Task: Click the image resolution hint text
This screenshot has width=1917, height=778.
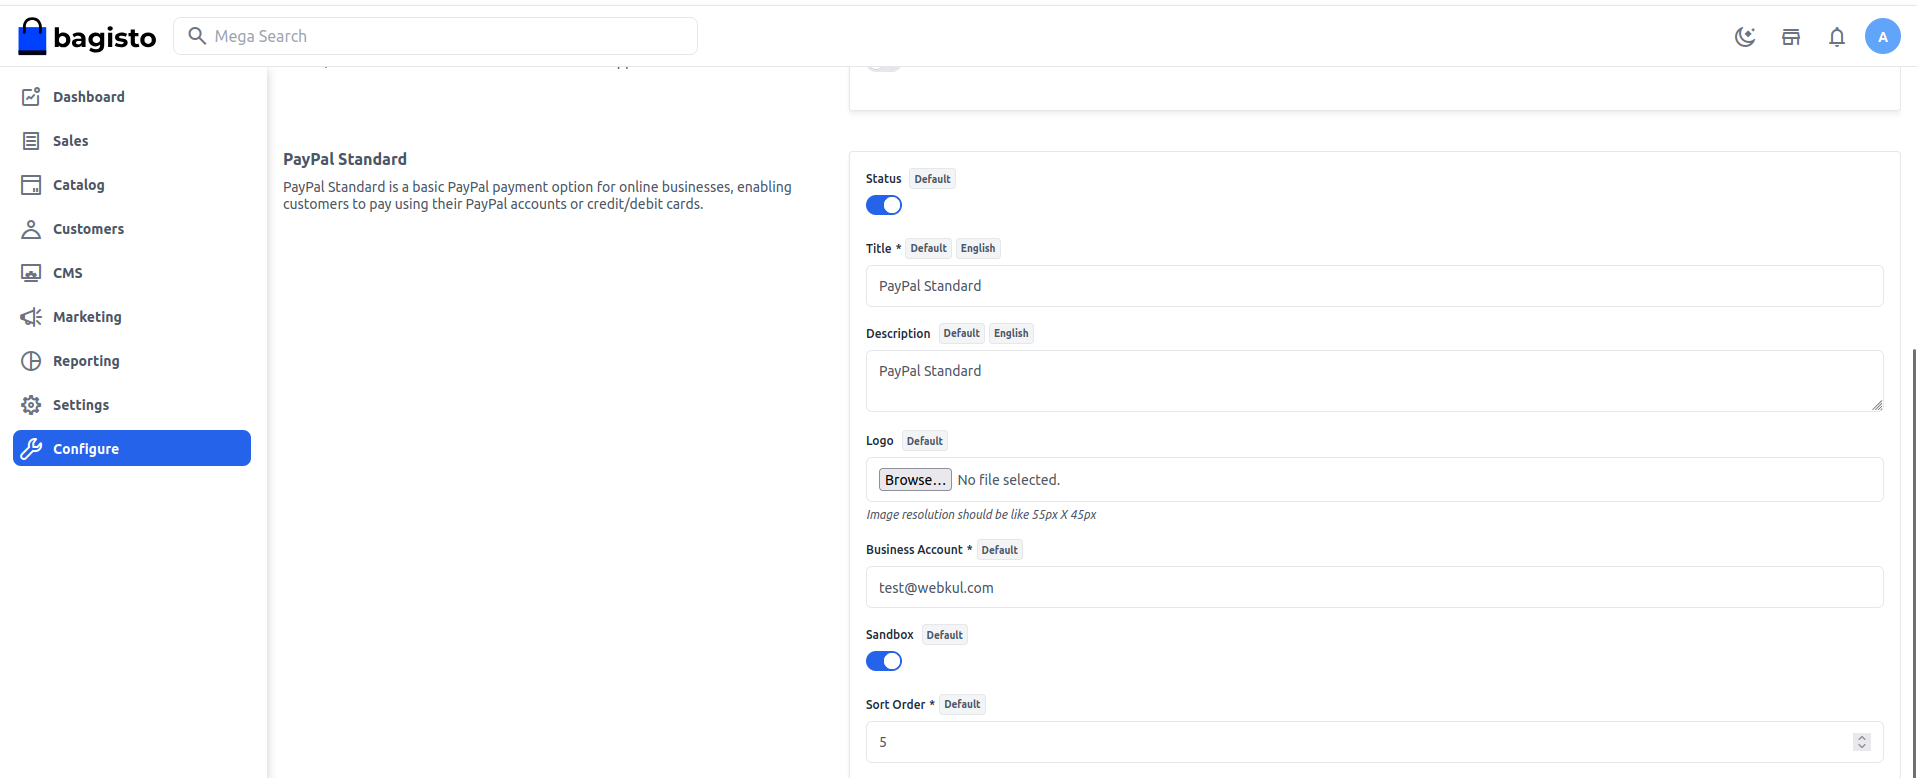Action: tap(981, 515)
